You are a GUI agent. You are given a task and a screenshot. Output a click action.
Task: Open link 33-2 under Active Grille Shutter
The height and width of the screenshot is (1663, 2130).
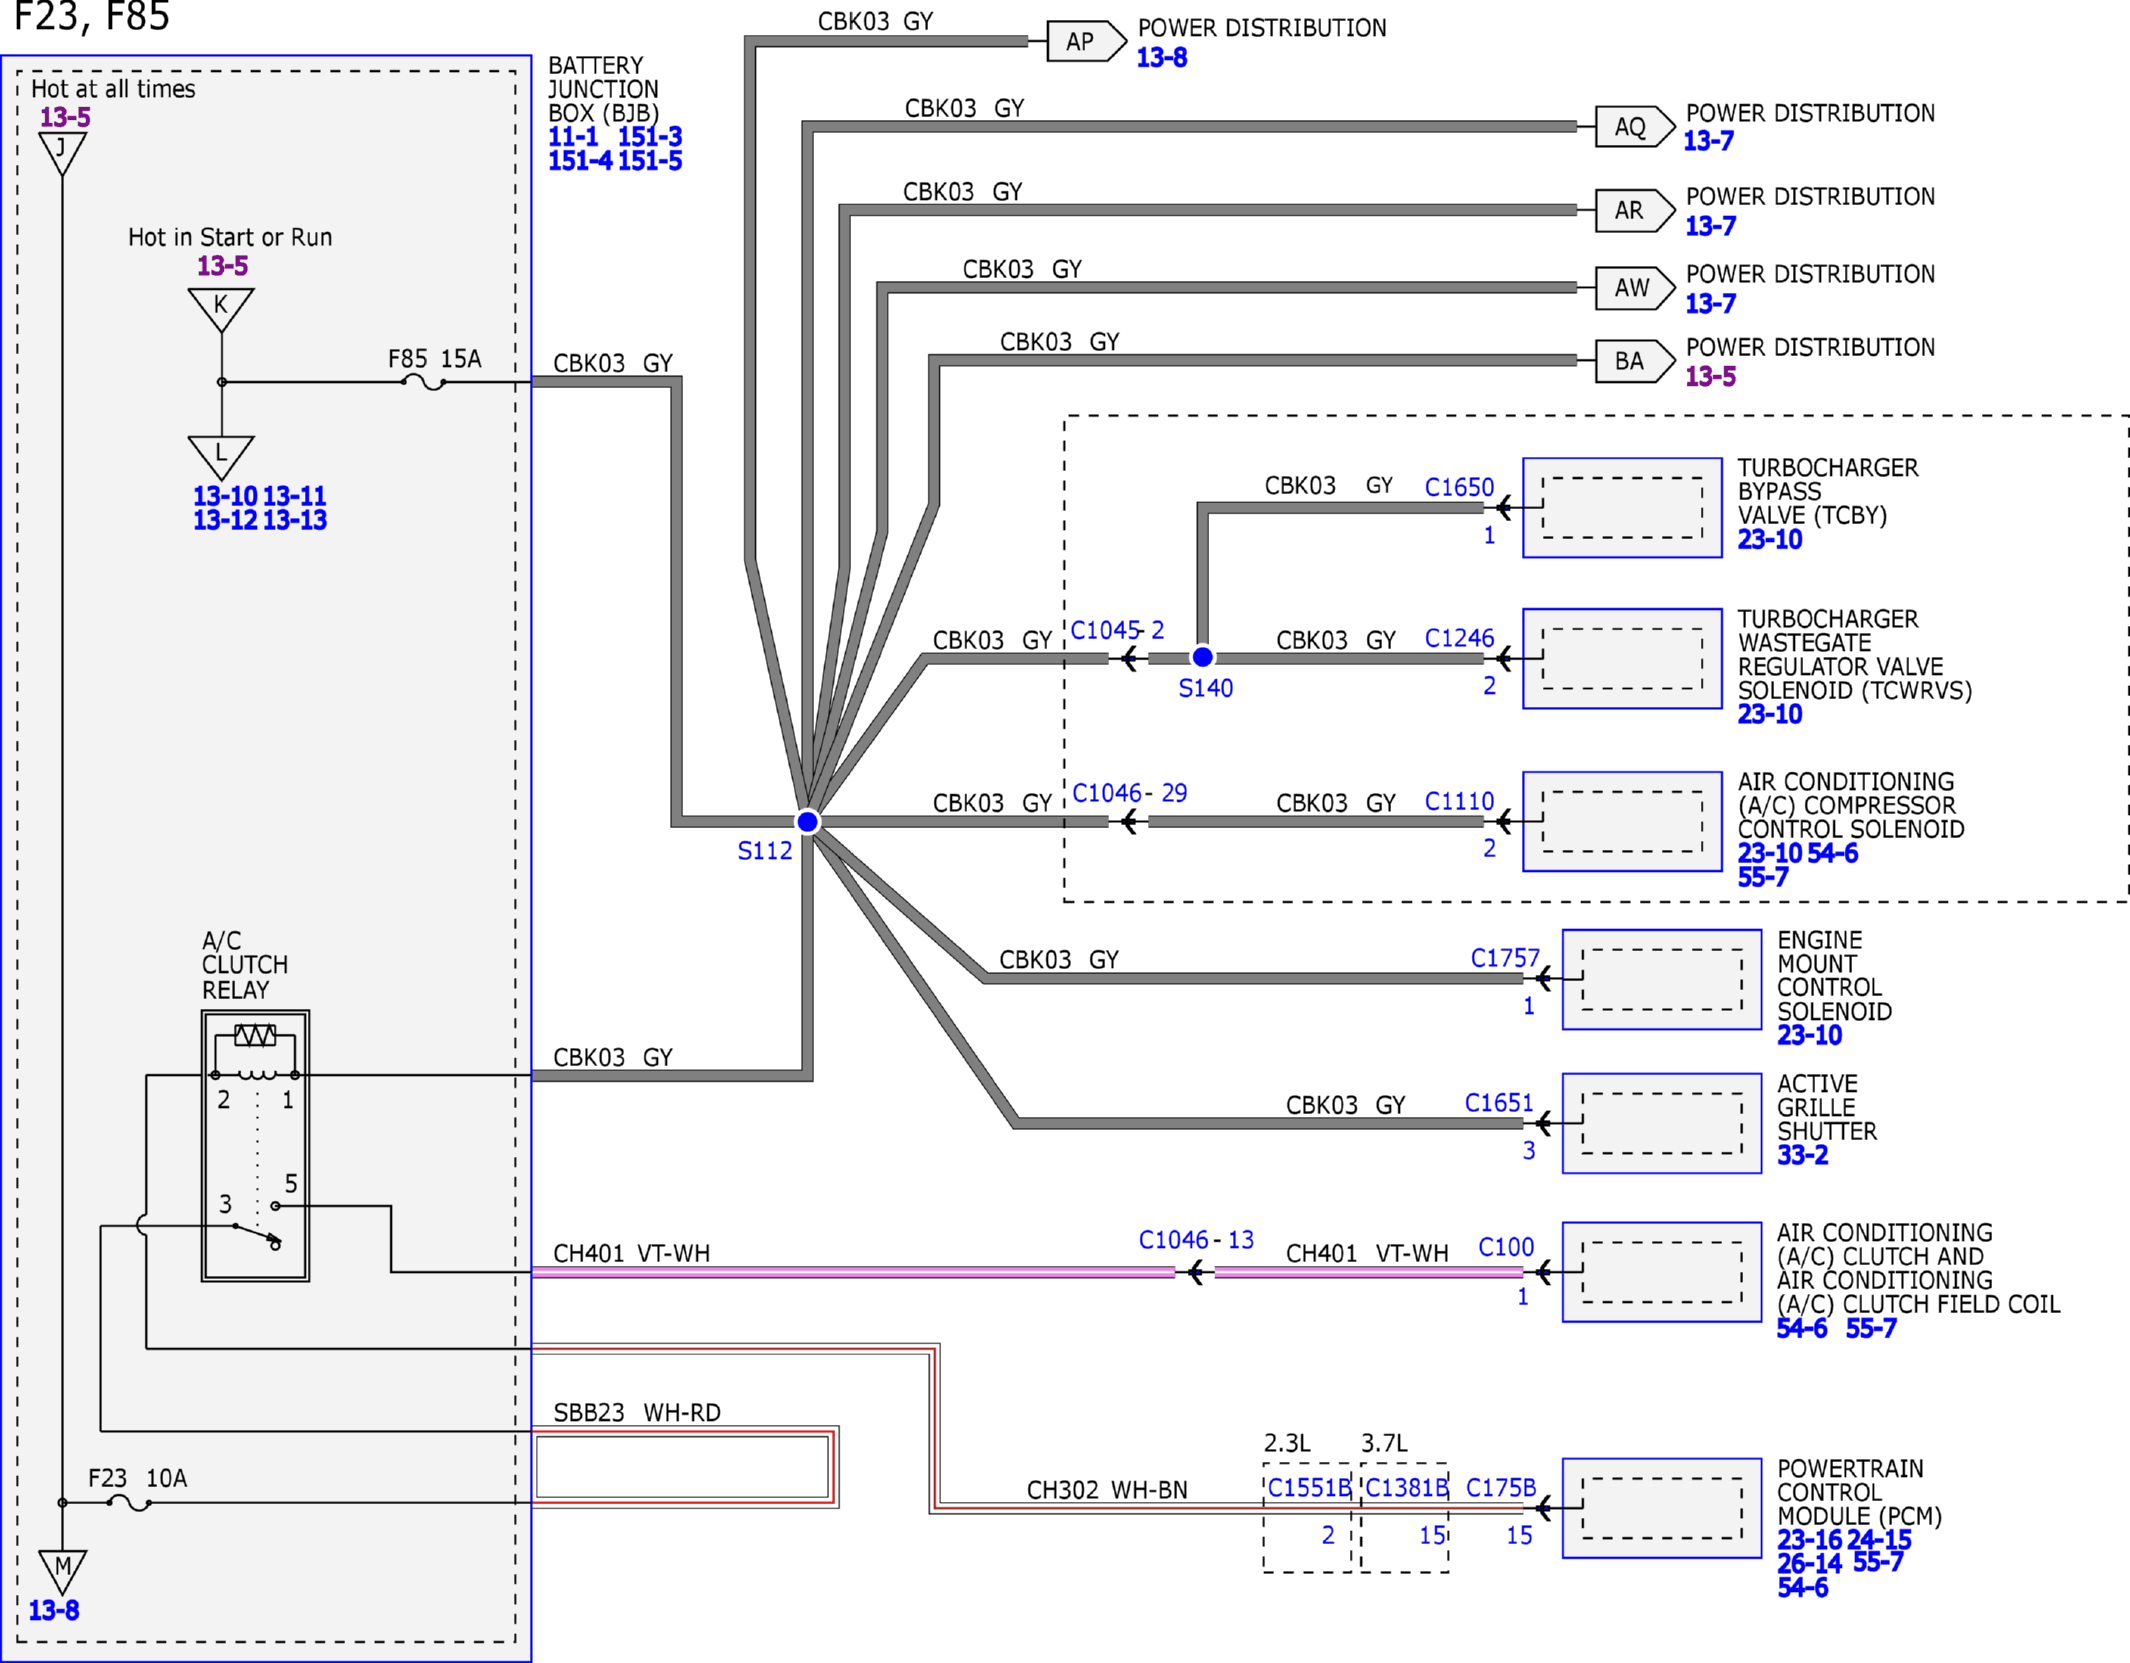pos(1803,1156)
